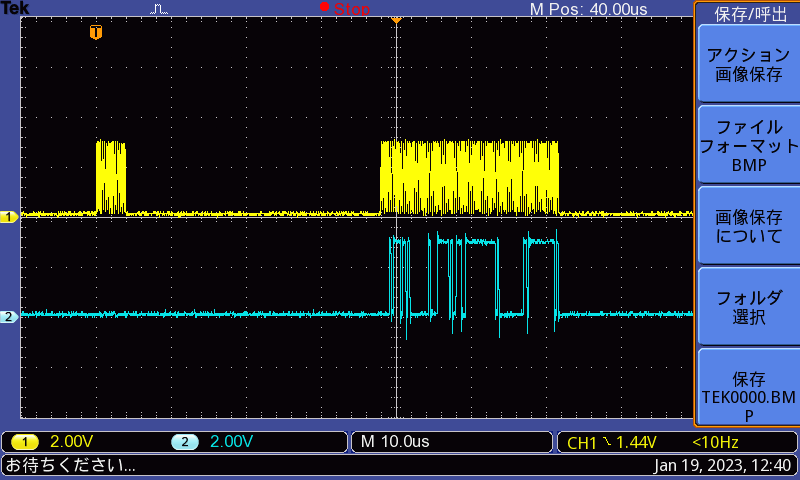
Task: Select the channel 1 ground reference marker
Action: [9, 217]
